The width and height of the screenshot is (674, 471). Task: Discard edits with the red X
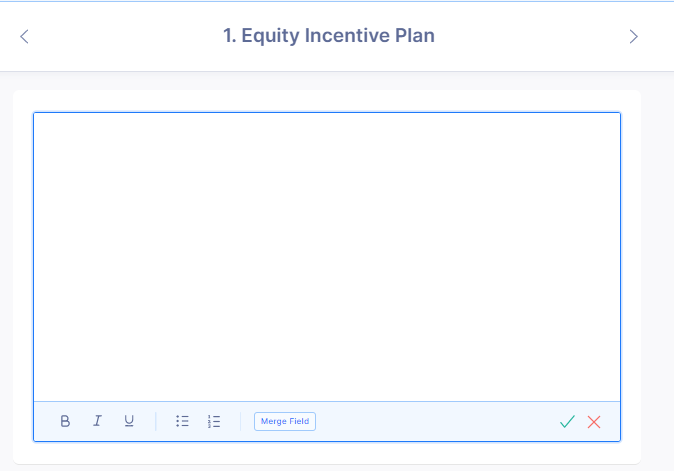(594, 422)
